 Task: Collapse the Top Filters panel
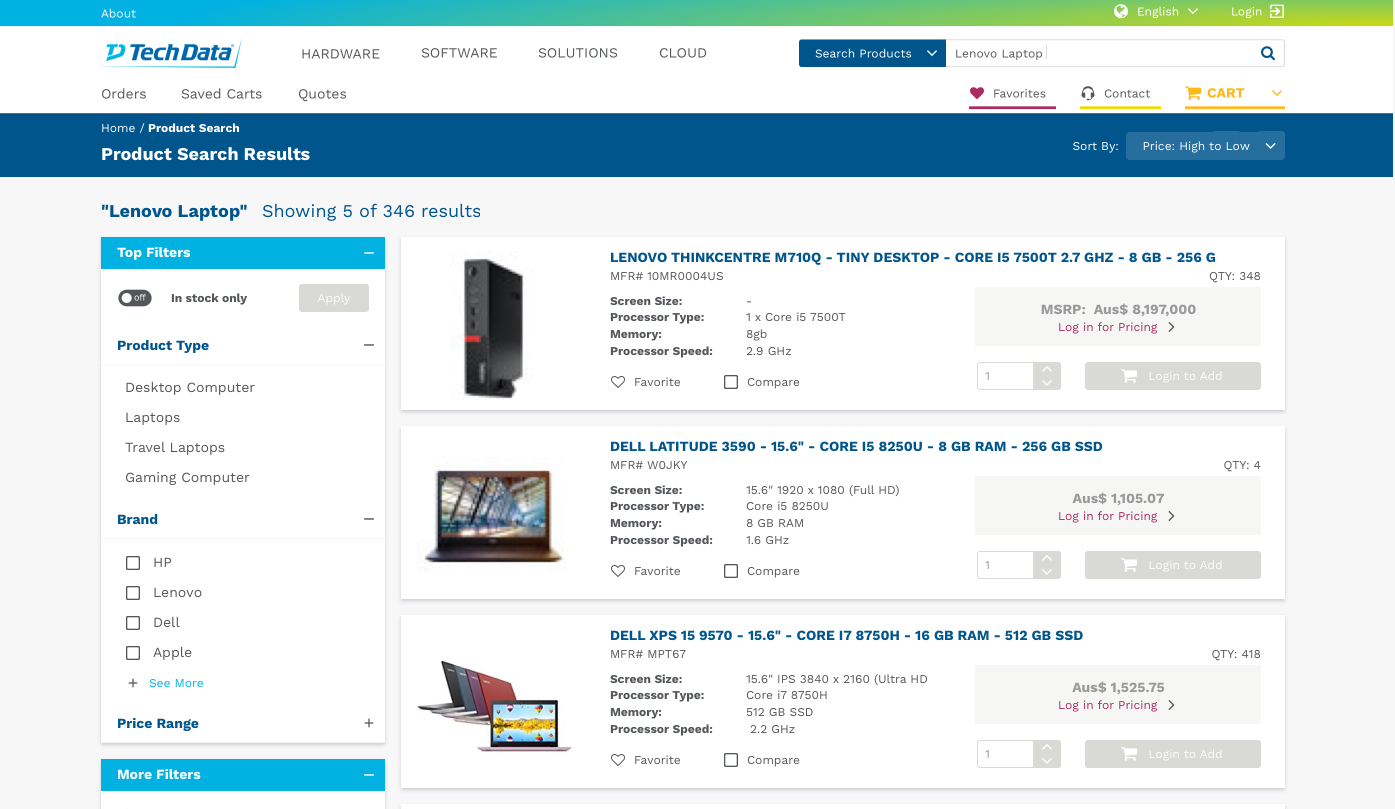coord(369,253)
